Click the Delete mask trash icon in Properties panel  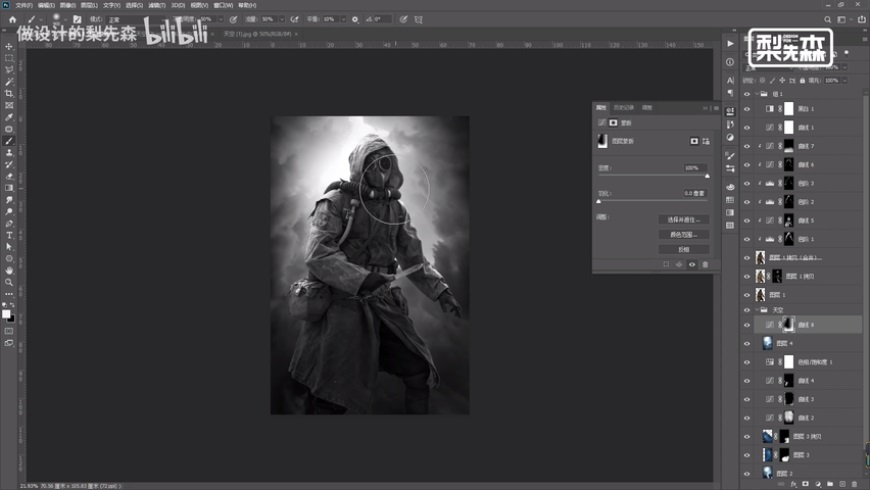[x=705, y=265]
